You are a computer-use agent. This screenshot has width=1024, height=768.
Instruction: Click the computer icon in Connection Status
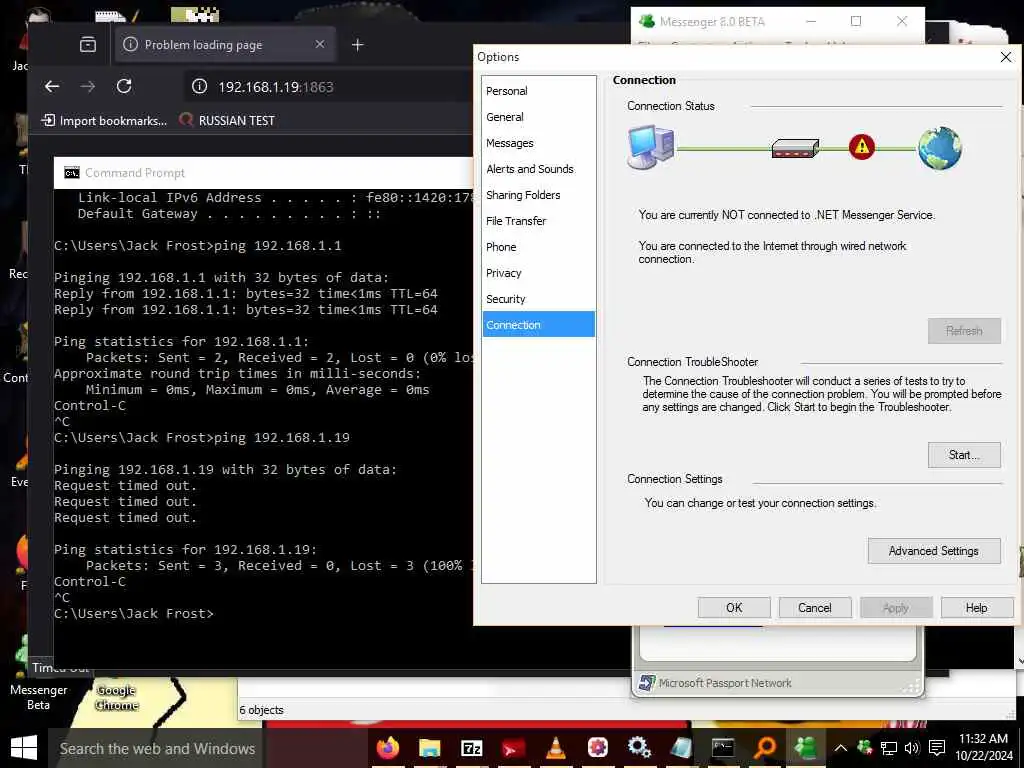650,147
